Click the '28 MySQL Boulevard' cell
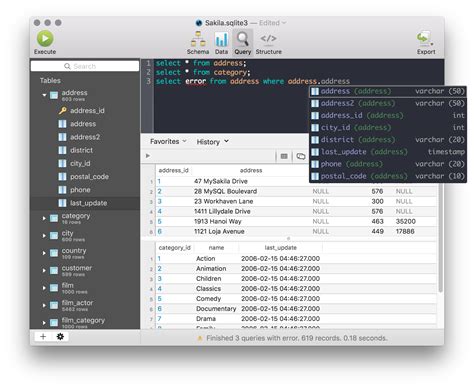Viewport: 474px width, 388px height. click(x=225, y=191)
